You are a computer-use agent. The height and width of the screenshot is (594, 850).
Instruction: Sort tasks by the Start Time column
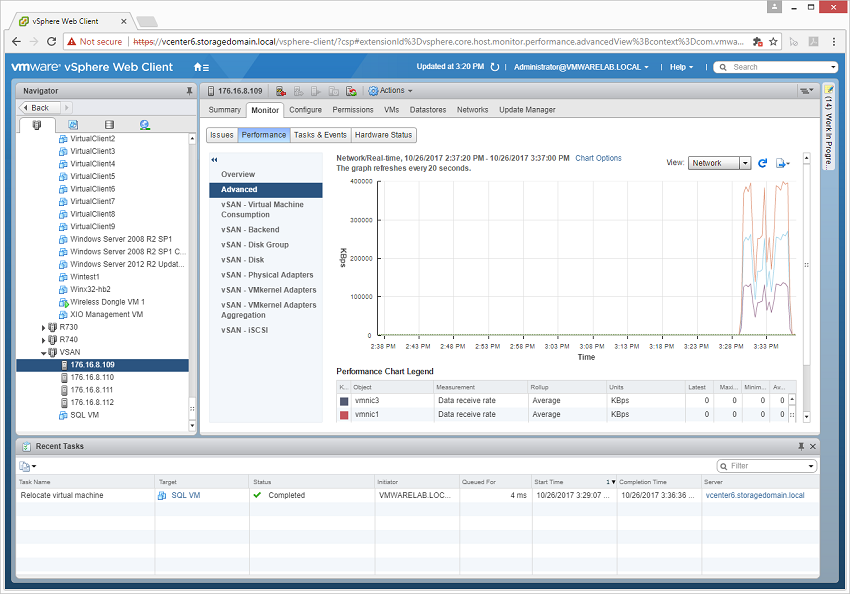[x=575, y=482]
